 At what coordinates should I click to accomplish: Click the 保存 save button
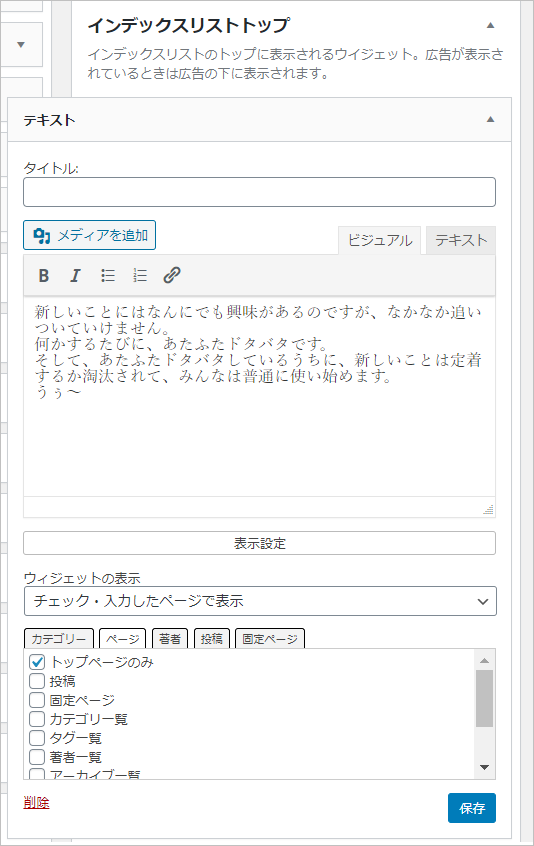[471, 808]
